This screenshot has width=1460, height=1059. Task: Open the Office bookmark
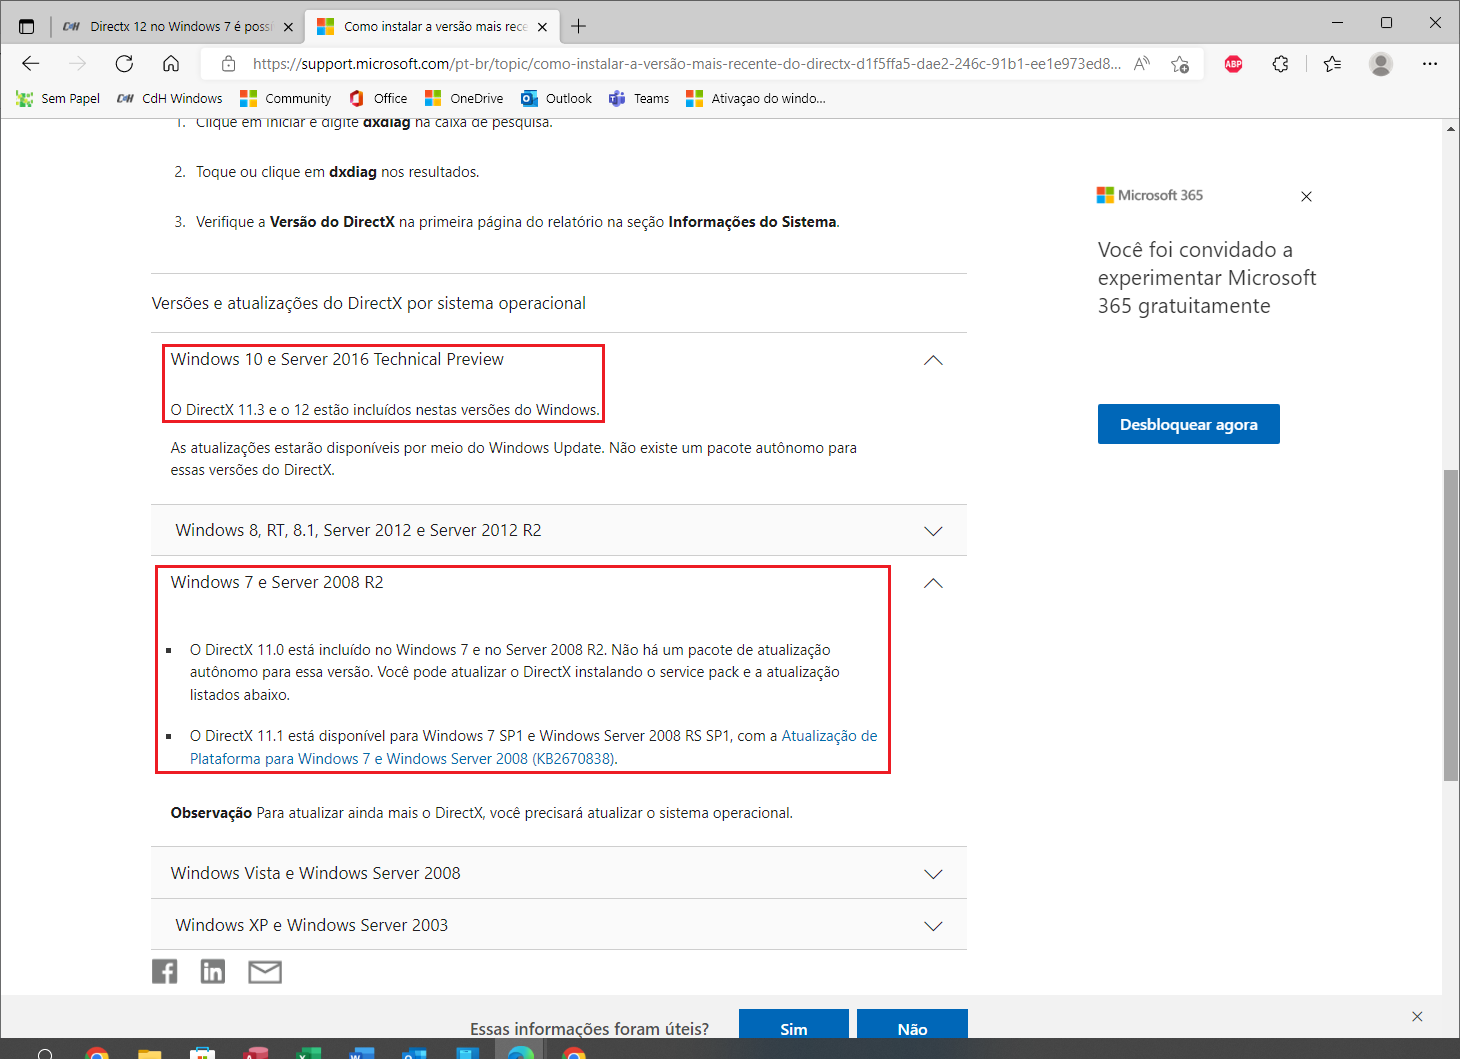(378, 99)
